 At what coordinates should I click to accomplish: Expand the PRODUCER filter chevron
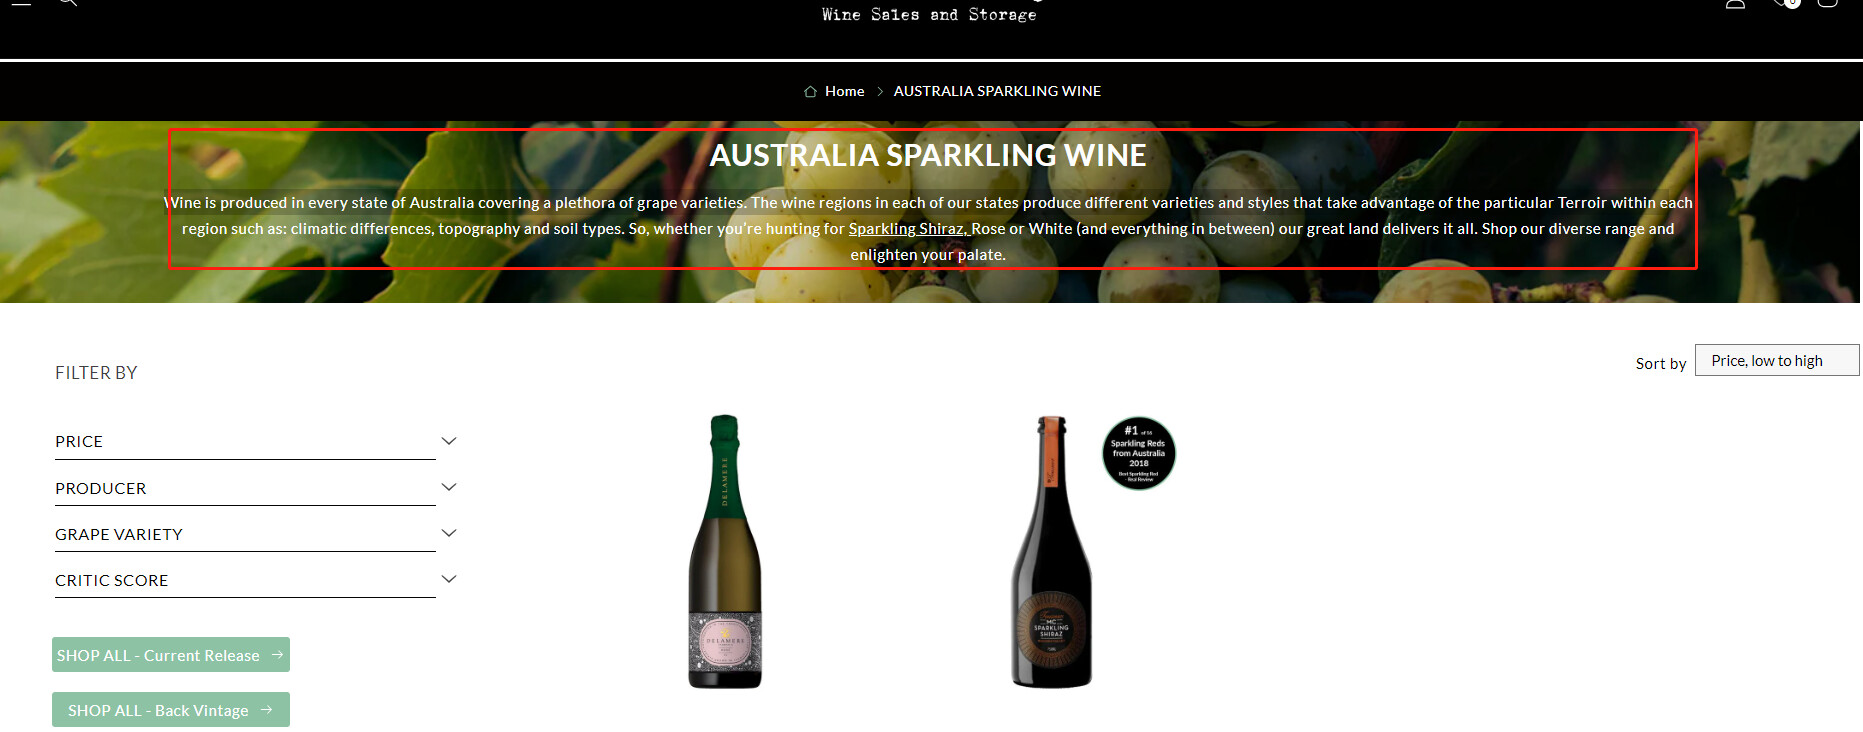[x=449, y=487]
